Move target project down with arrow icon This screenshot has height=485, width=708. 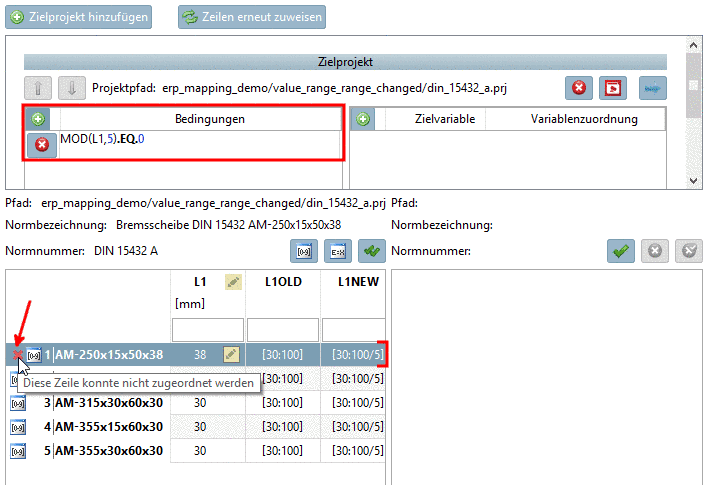pyautogui.click(x=72, y=88)
